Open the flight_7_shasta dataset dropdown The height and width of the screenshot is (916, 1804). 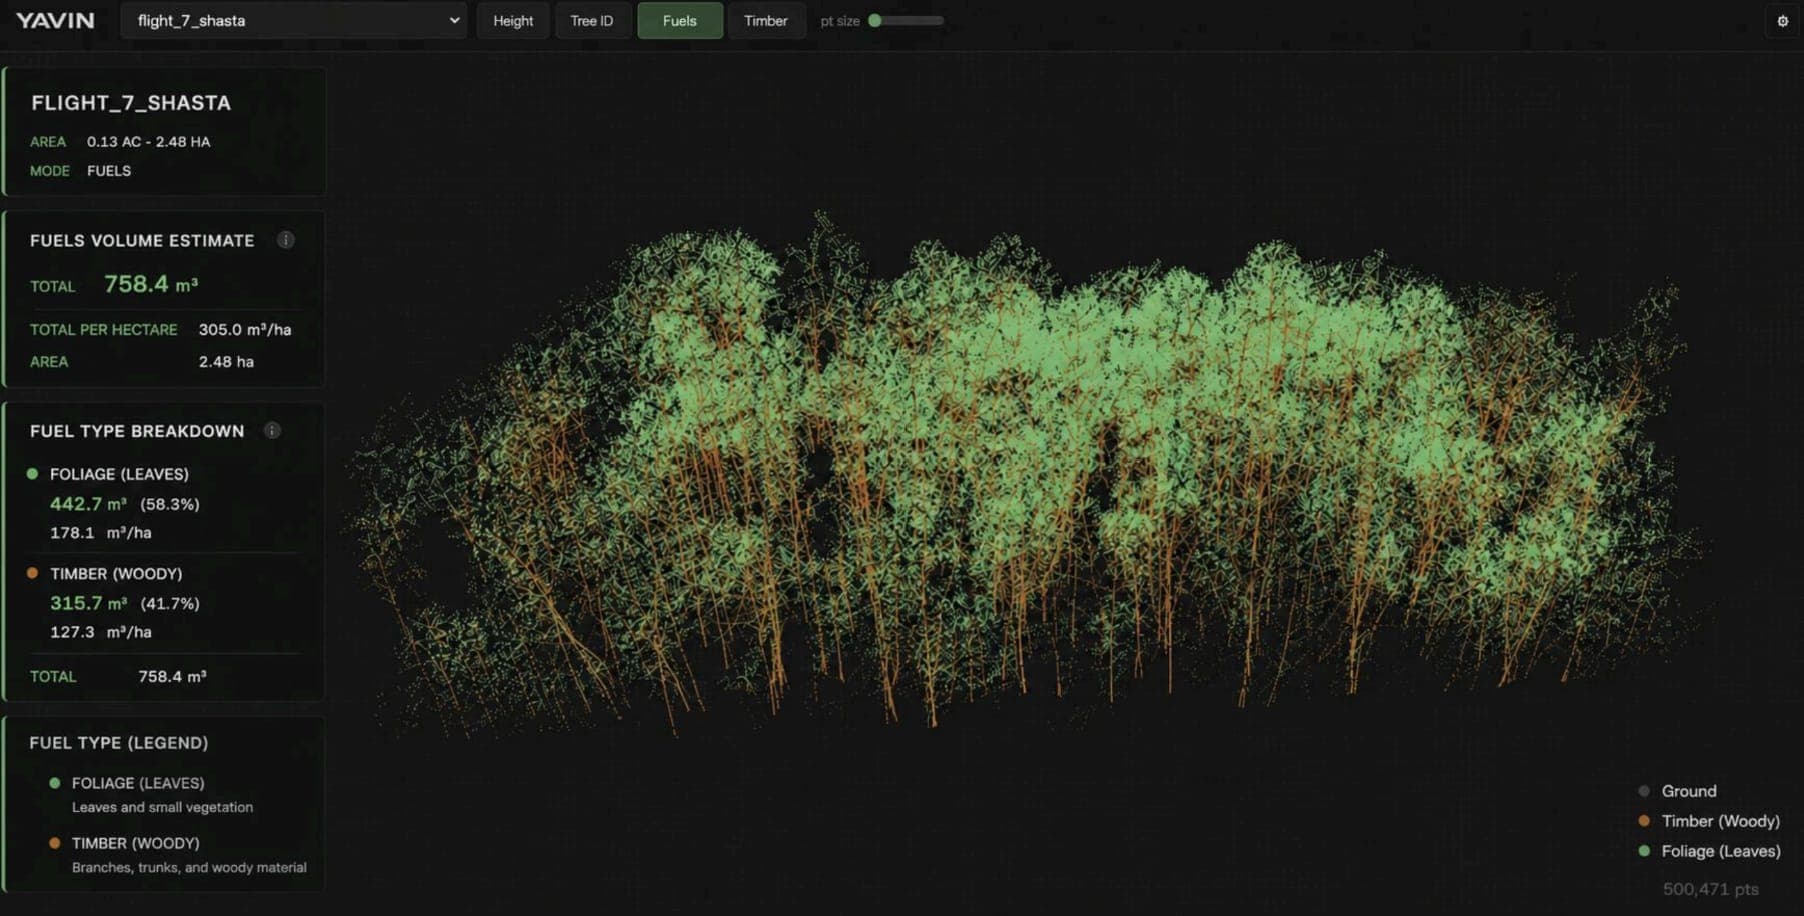[295, 21]
